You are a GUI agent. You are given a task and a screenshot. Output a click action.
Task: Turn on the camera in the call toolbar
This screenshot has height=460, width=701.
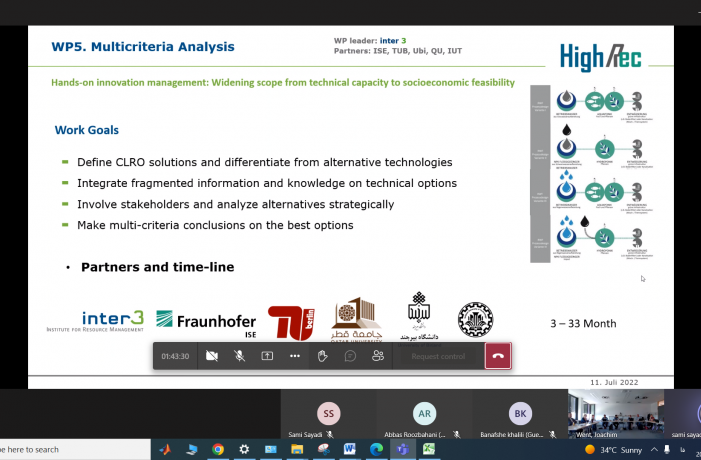click(x=212, y=356)
